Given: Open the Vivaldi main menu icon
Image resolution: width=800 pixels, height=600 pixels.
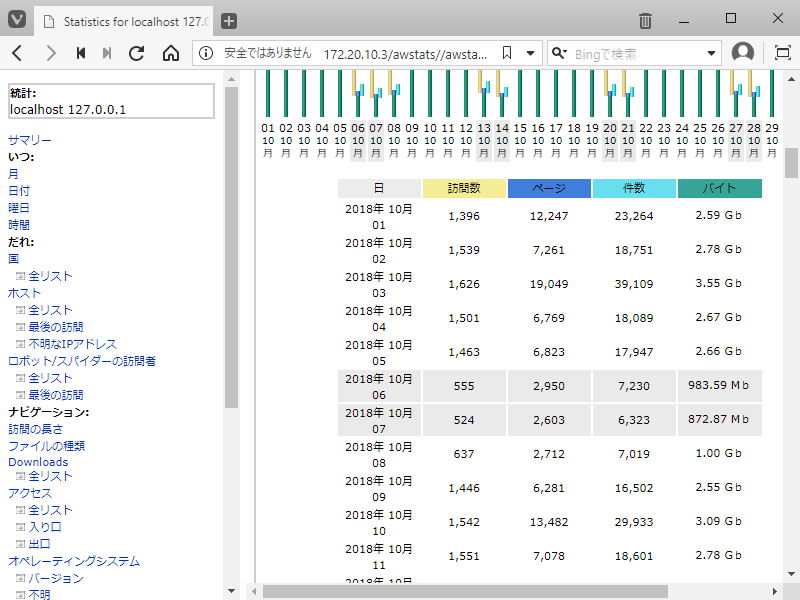Looking at the screenshot, I should coord(18,20).
